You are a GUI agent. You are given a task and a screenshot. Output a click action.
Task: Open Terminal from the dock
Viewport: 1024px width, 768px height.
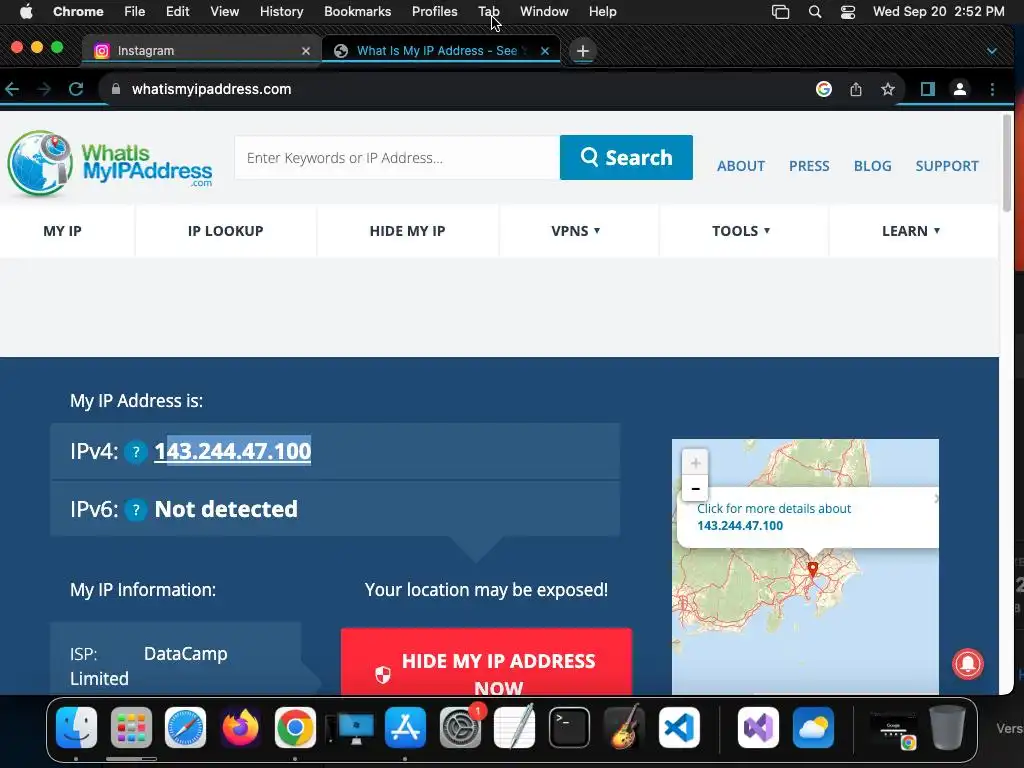pos(569,728)
